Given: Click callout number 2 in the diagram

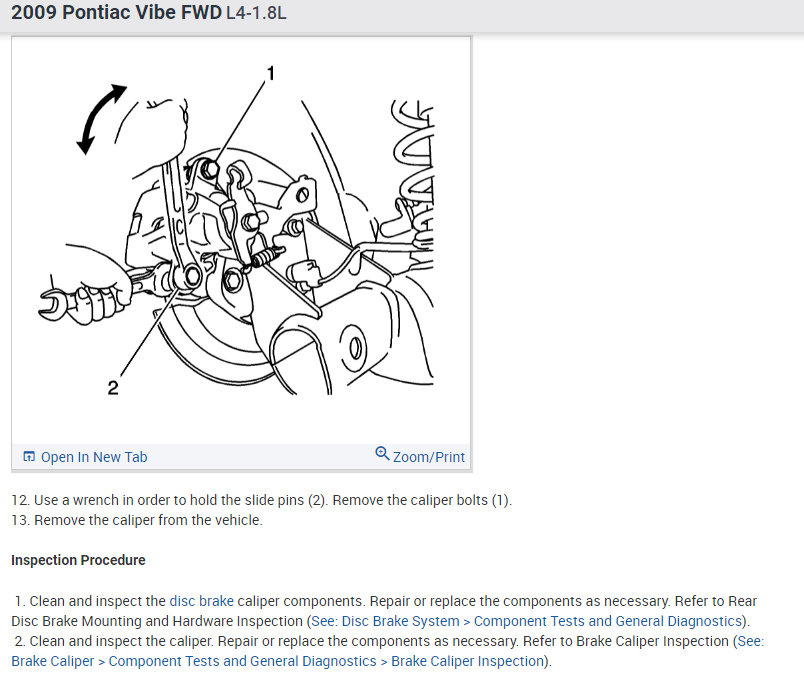Looking at the screenshot, I should pos(113,387).
